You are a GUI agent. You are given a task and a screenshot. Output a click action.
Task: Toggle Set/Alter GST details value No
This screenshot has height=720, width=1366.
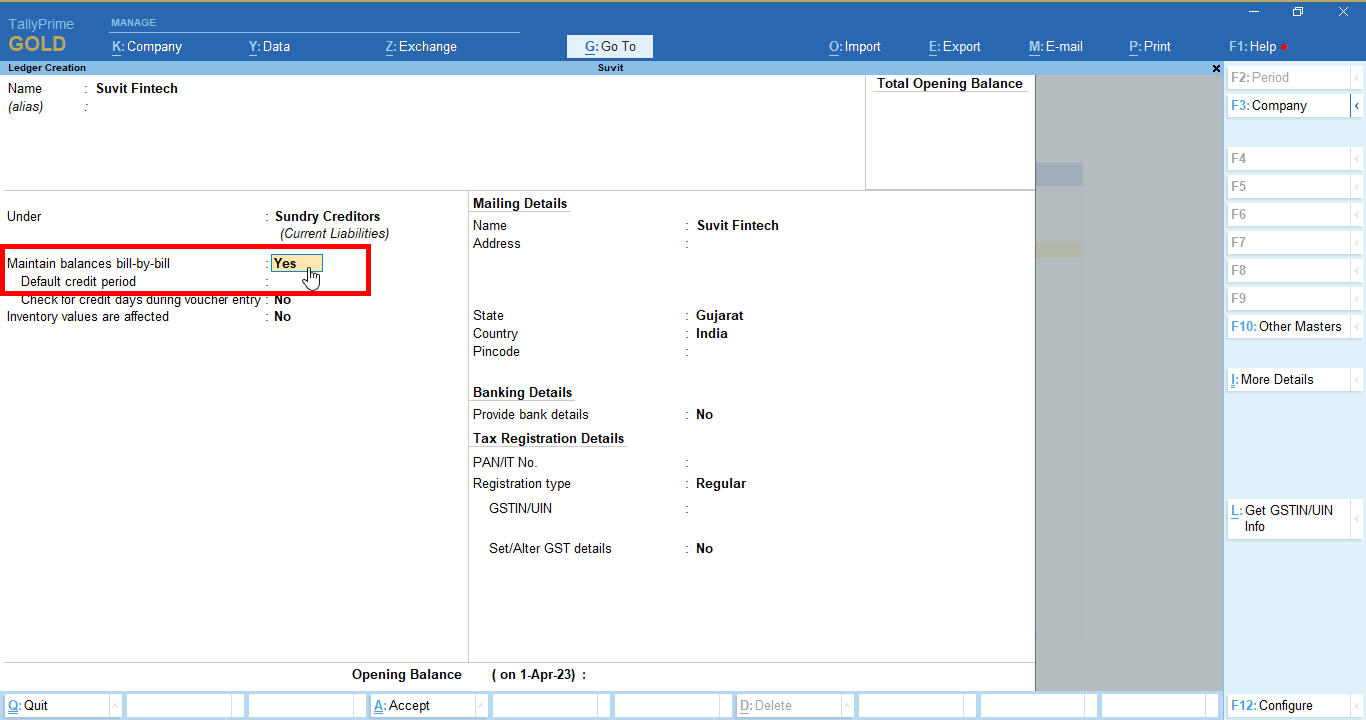click(705, 548)
